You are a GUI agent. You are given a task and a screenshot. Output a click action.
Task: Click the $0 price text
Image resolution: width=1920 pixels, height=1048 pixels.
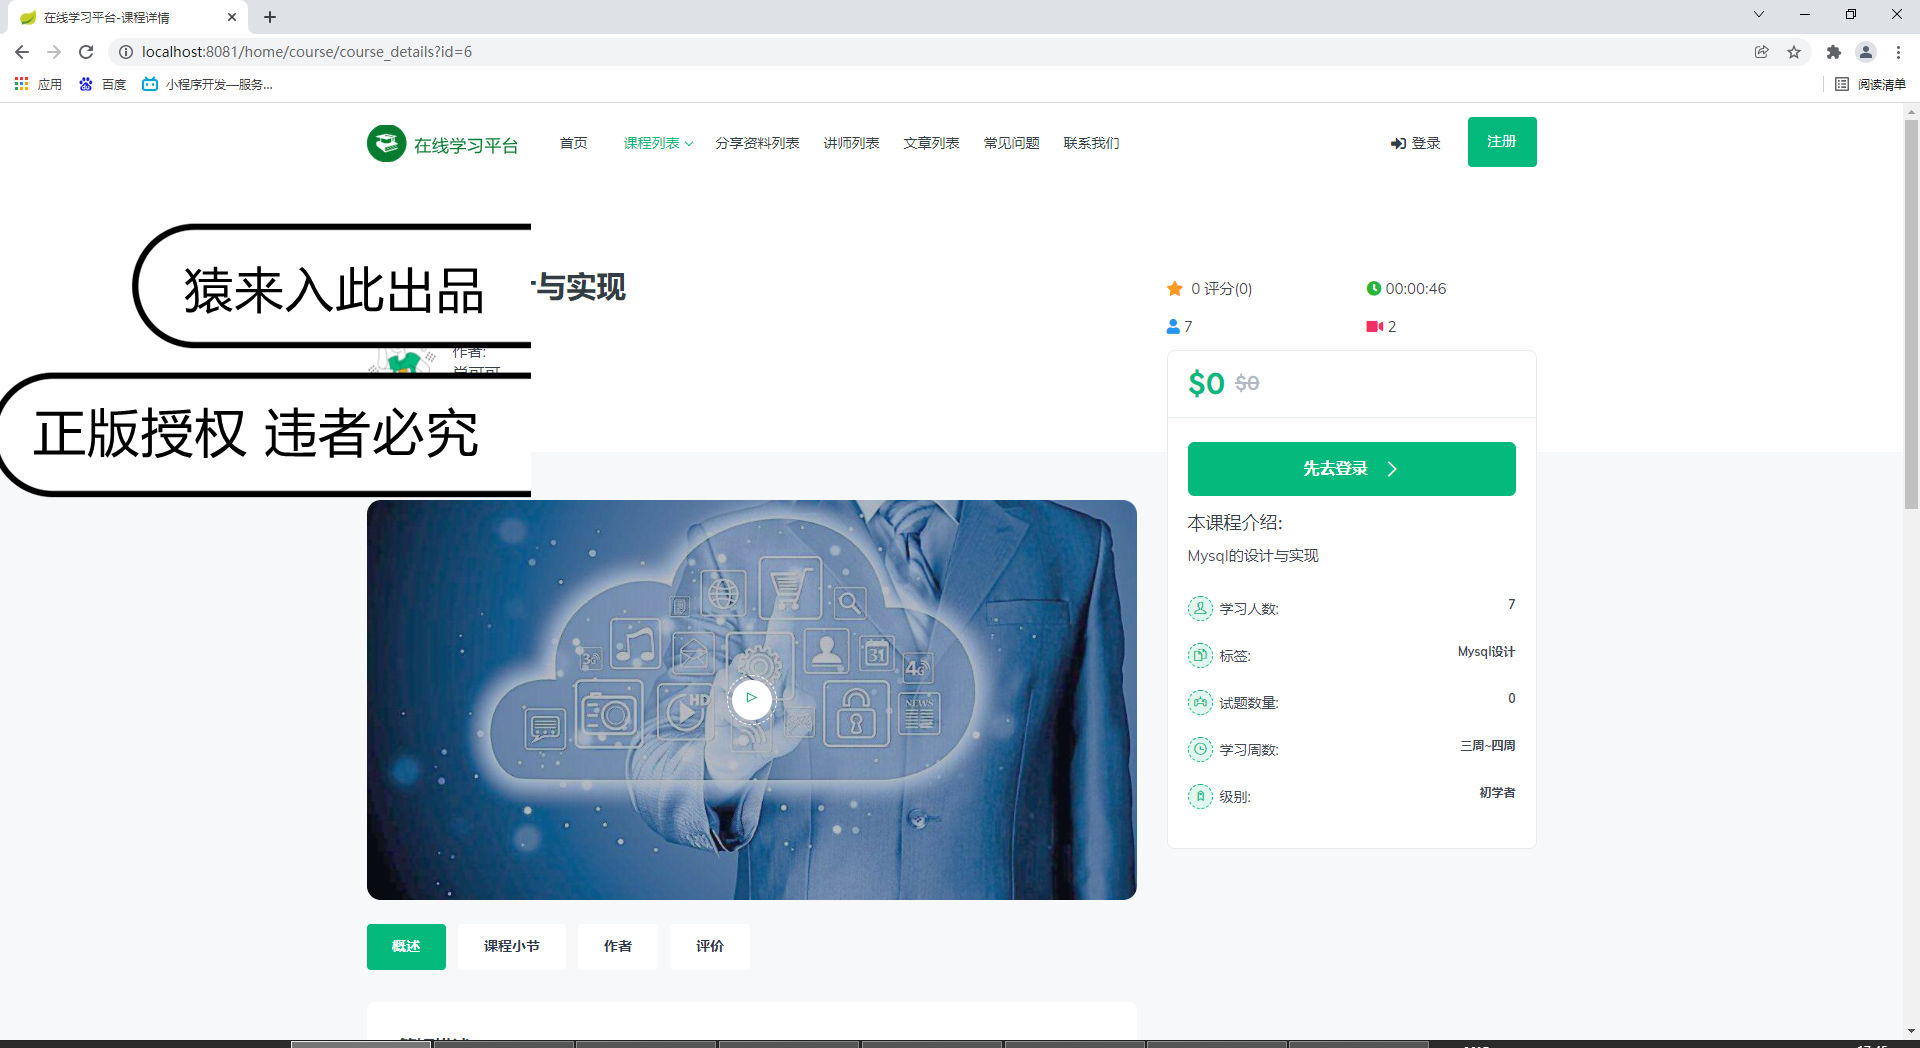click(x=1206, y=383)
